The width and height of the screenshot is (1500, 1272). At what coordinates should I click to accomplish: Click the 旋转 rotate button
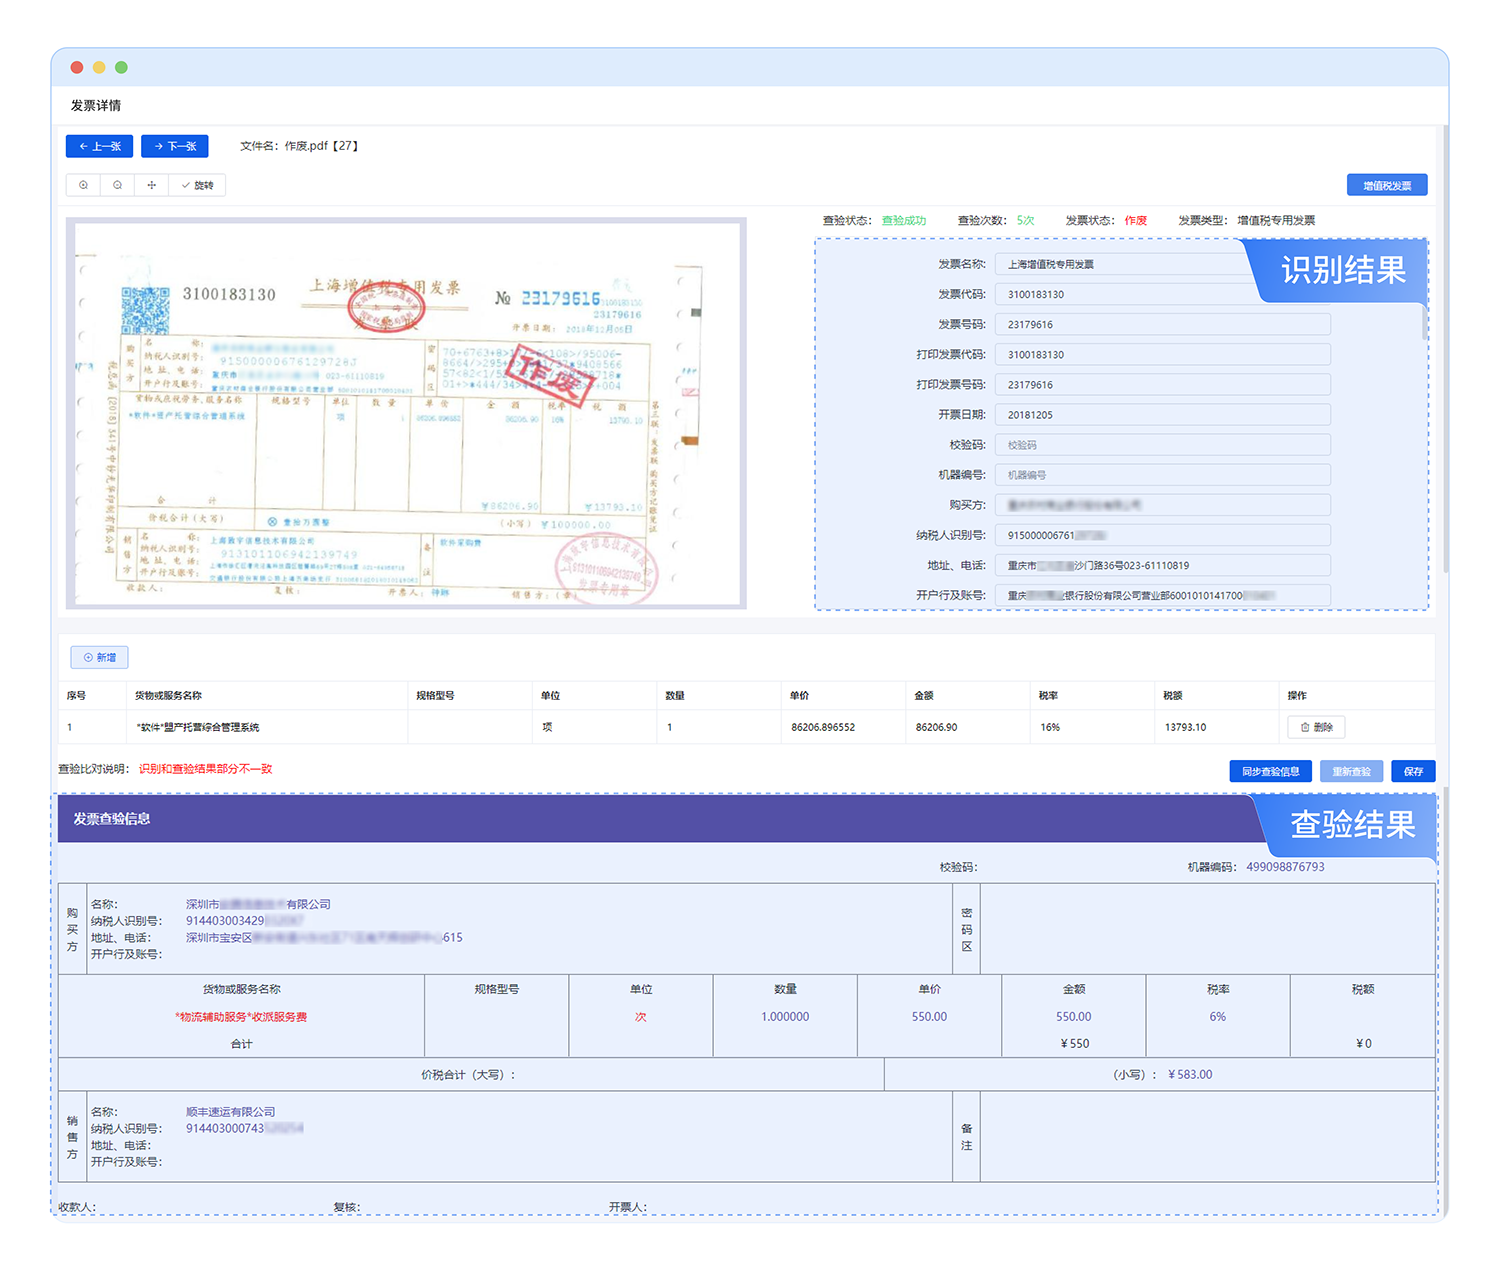coord(197,185)
